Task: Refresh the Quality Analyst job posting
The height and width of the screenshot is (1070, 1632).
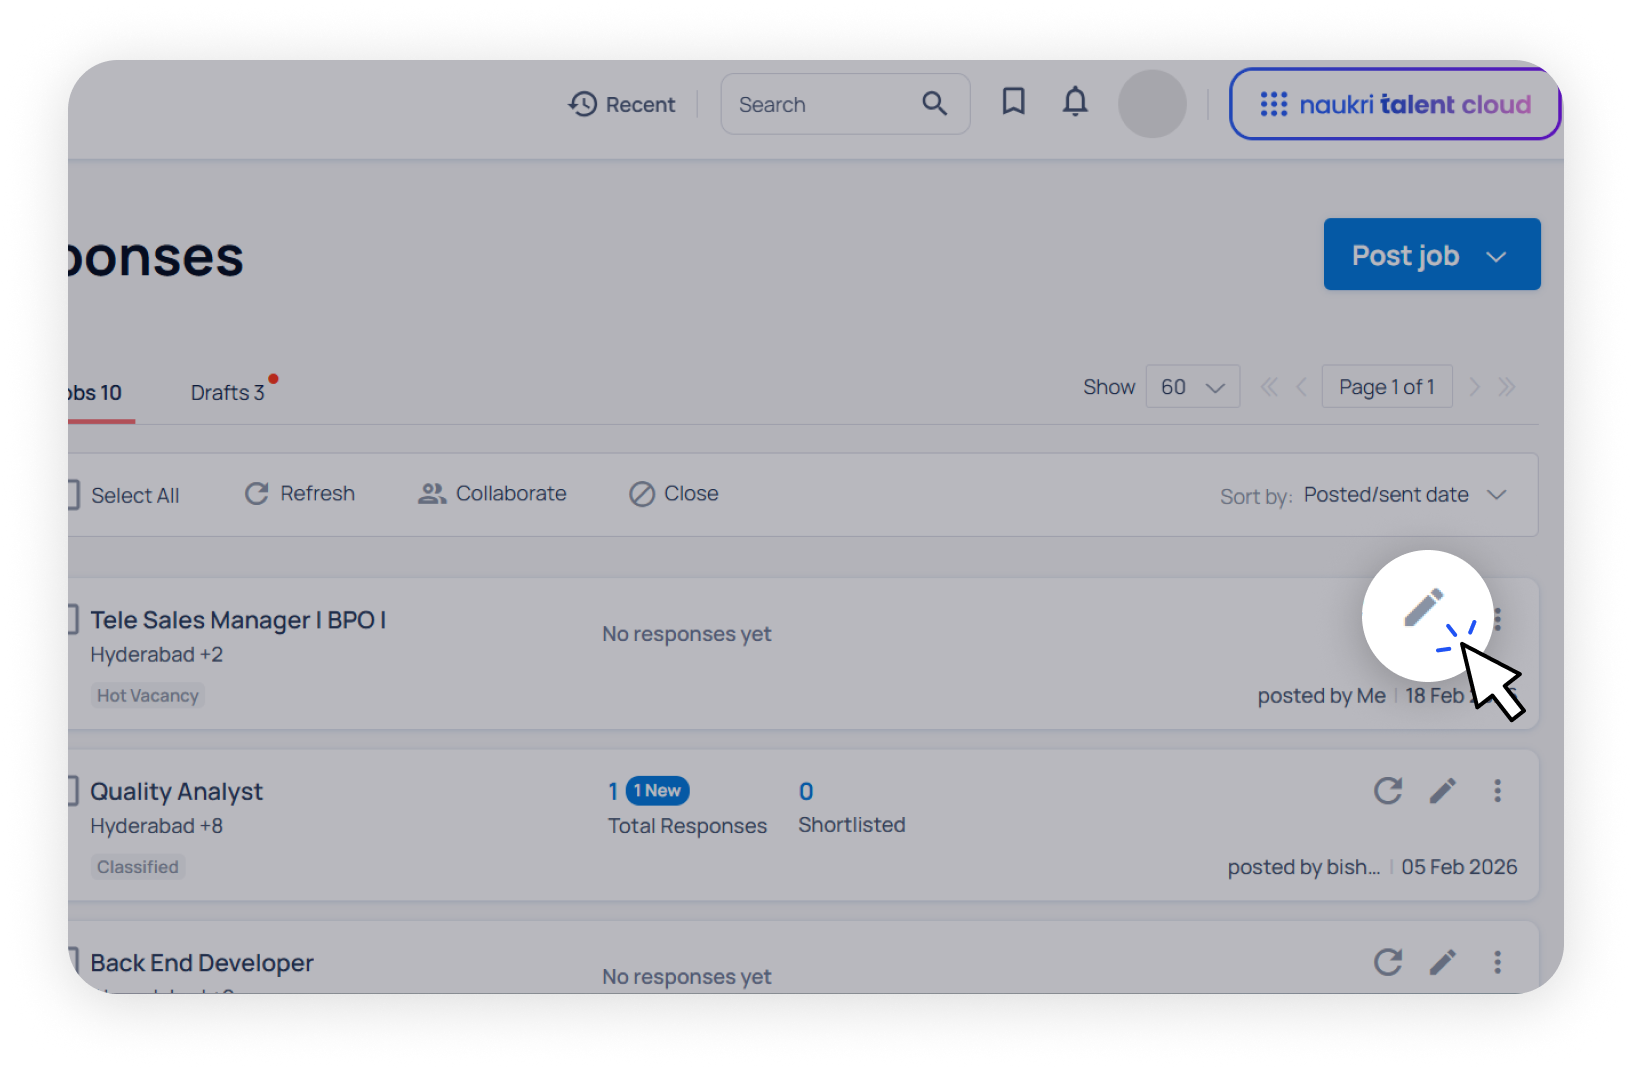Action: tap(1387, 791)
